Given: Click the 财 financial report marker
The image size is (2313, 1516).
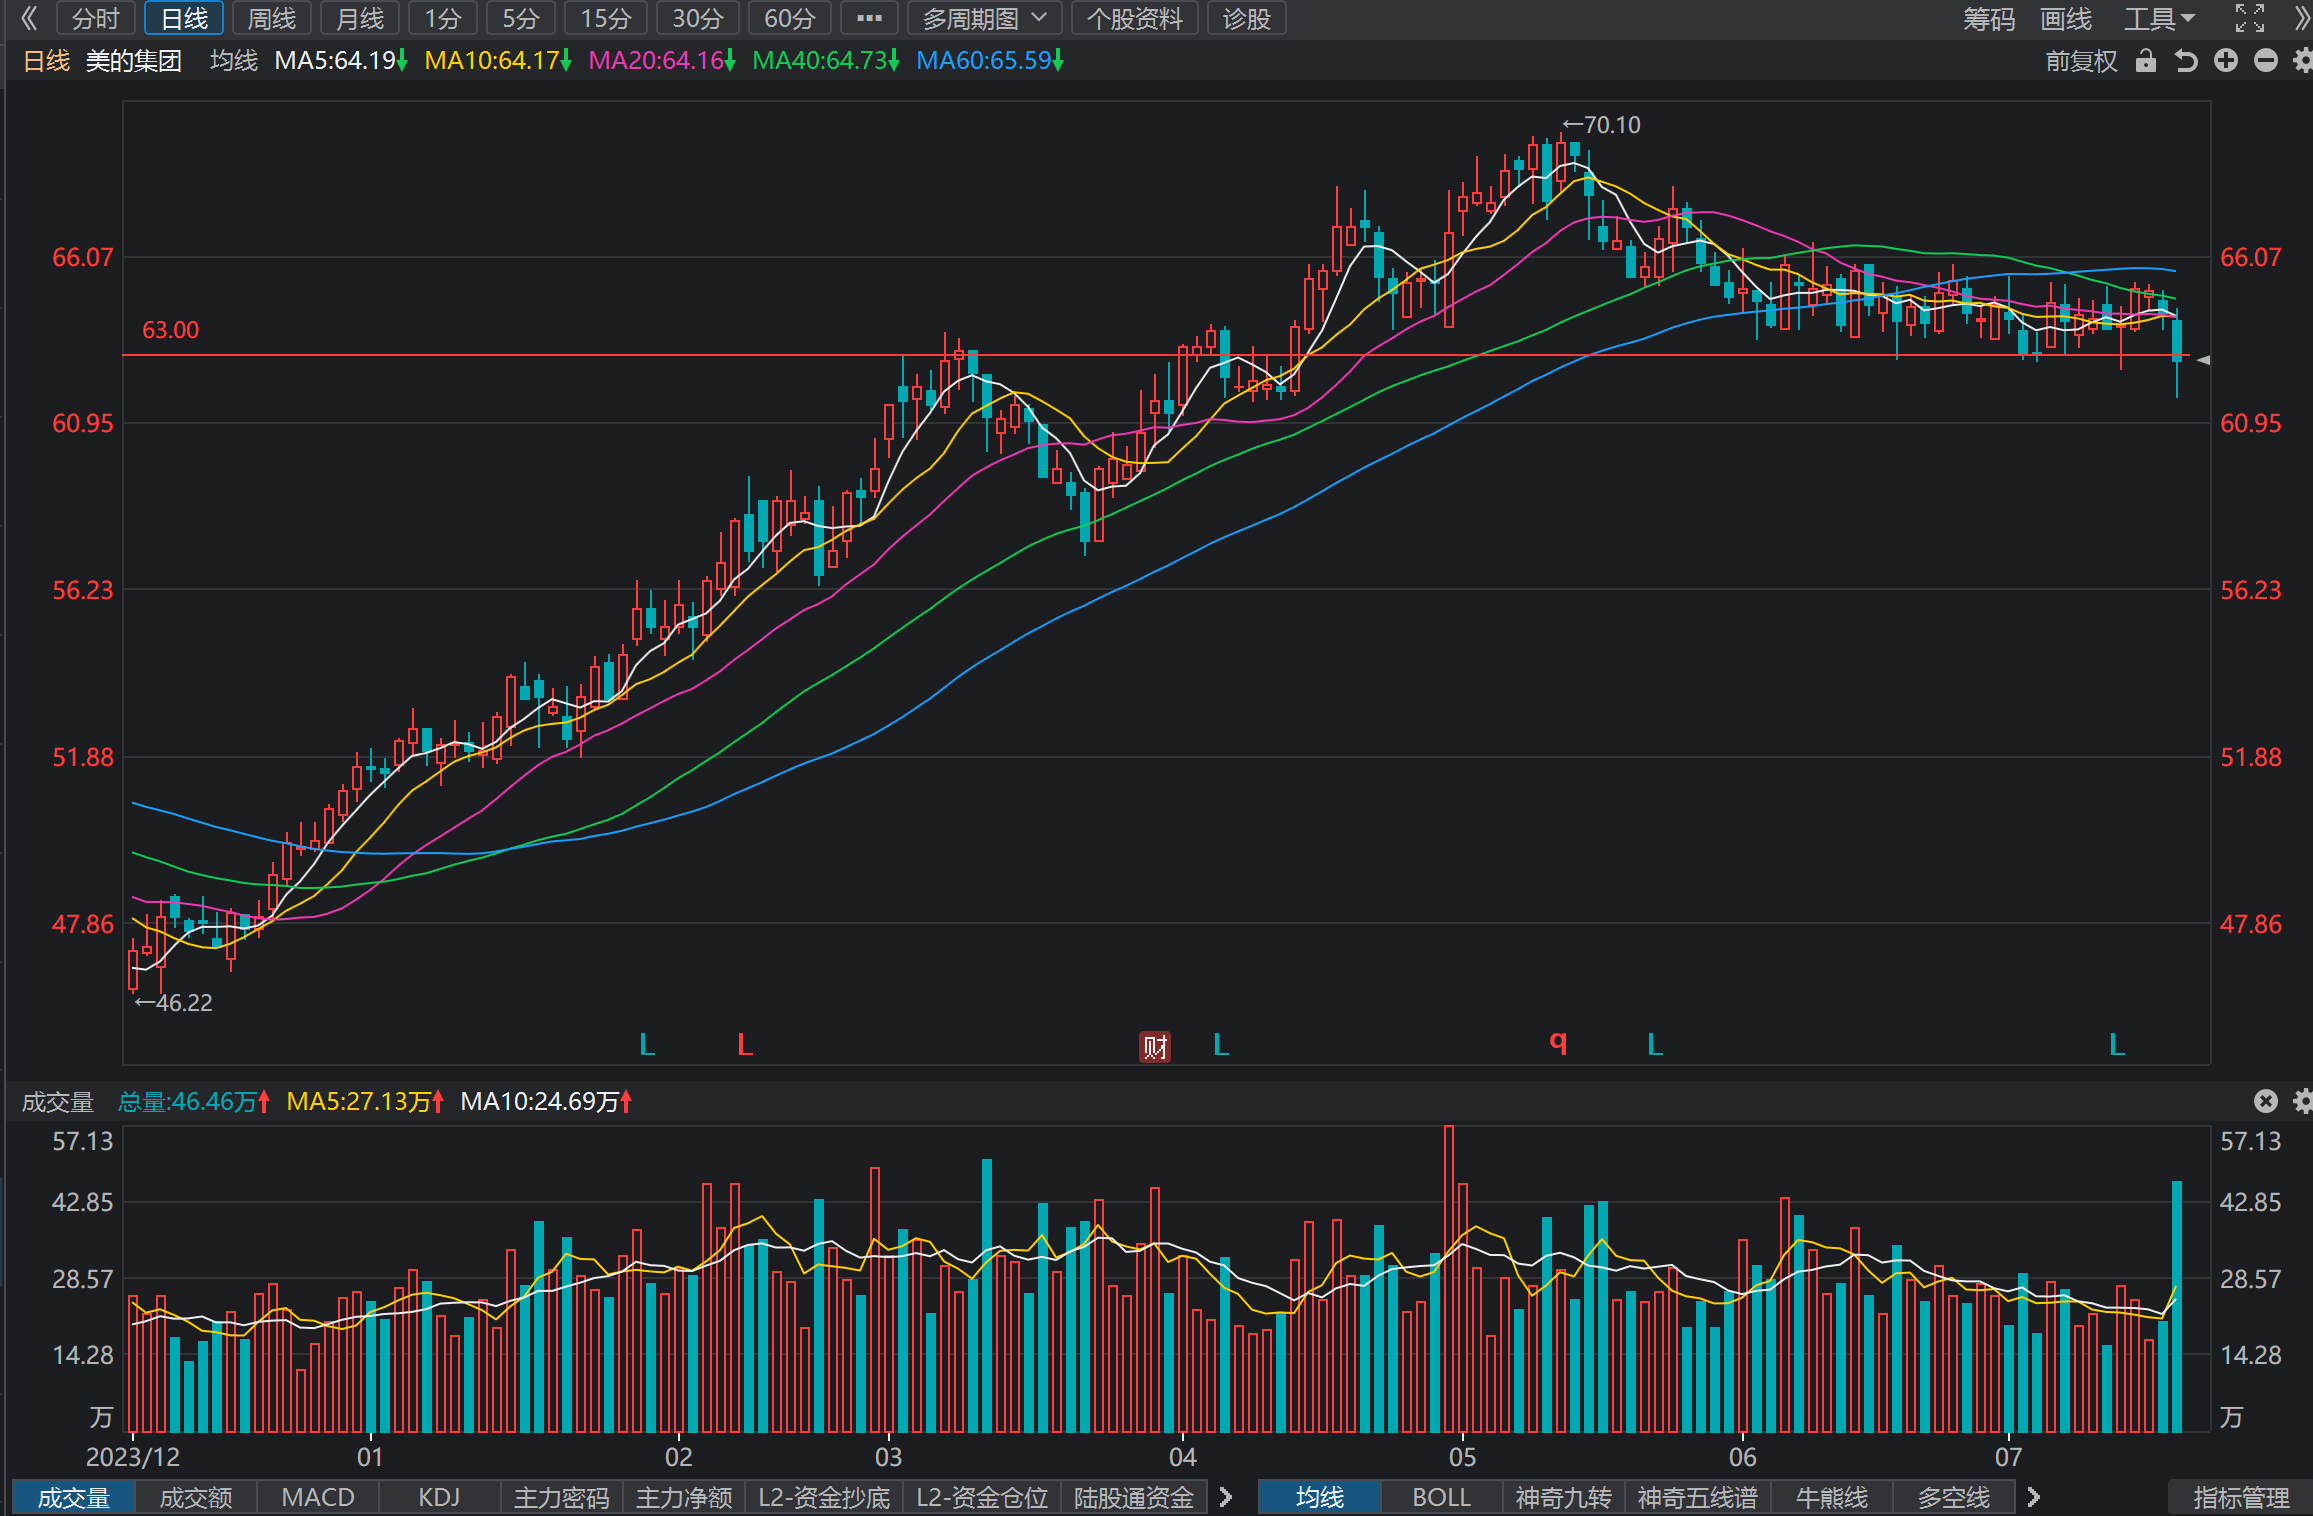Looking at the screenshot, I should 1155,1047.
